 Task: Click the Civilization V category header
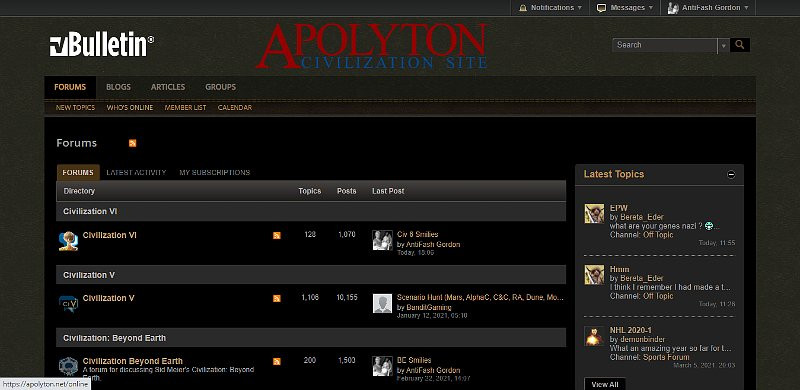click(311, 275)
